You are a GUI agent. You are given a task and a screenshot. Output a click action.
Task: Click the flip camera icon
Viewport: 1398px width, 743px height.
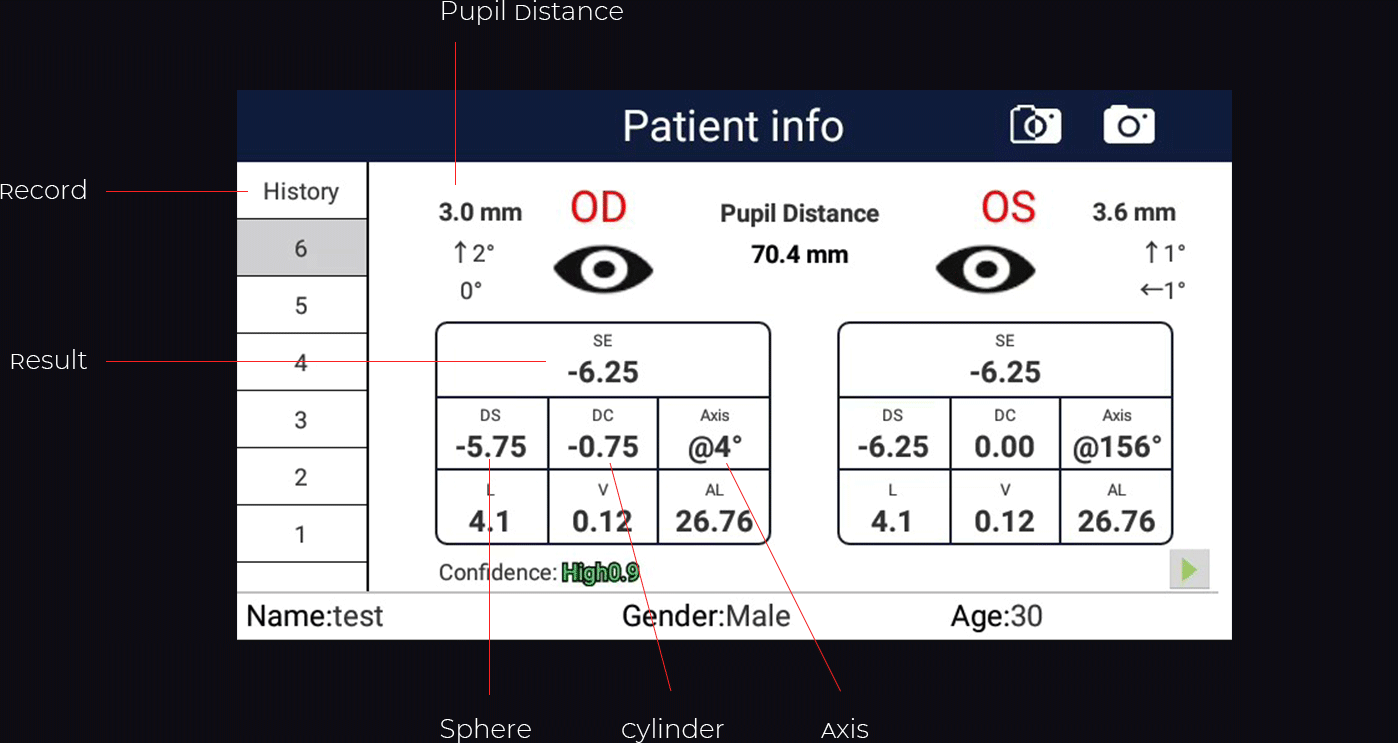pyautogui.click(x=1035, y=125)
